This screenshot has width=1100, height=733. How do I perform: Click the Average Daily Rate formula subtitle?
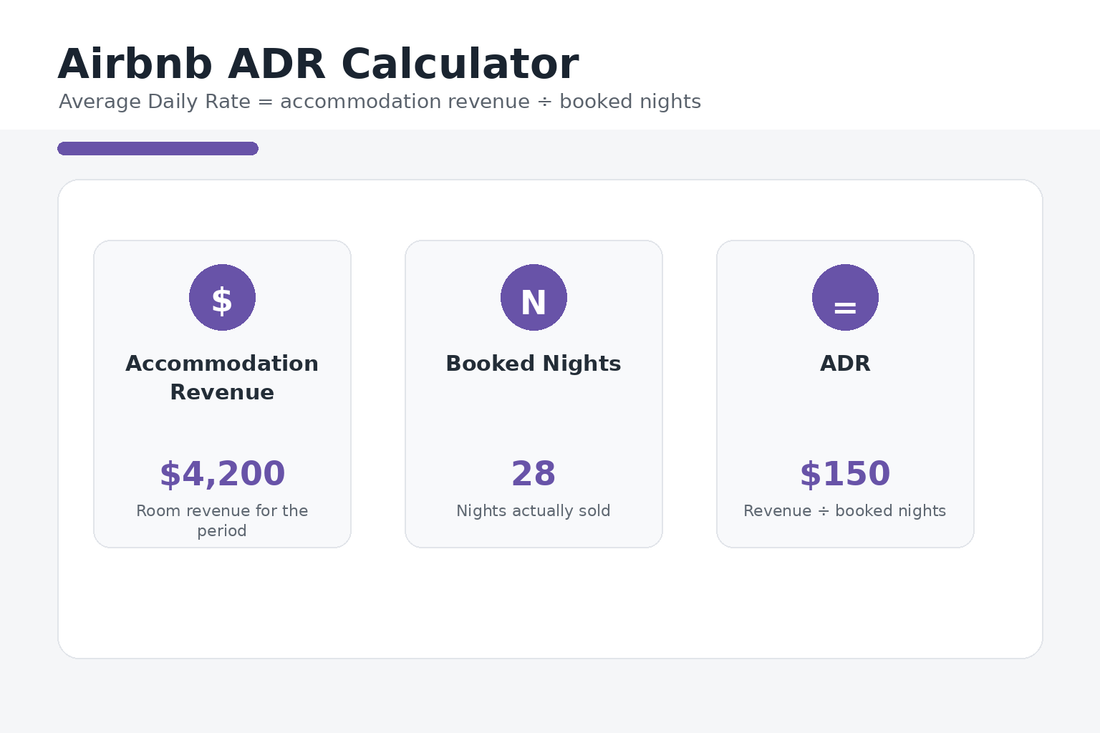click(380, 102)
